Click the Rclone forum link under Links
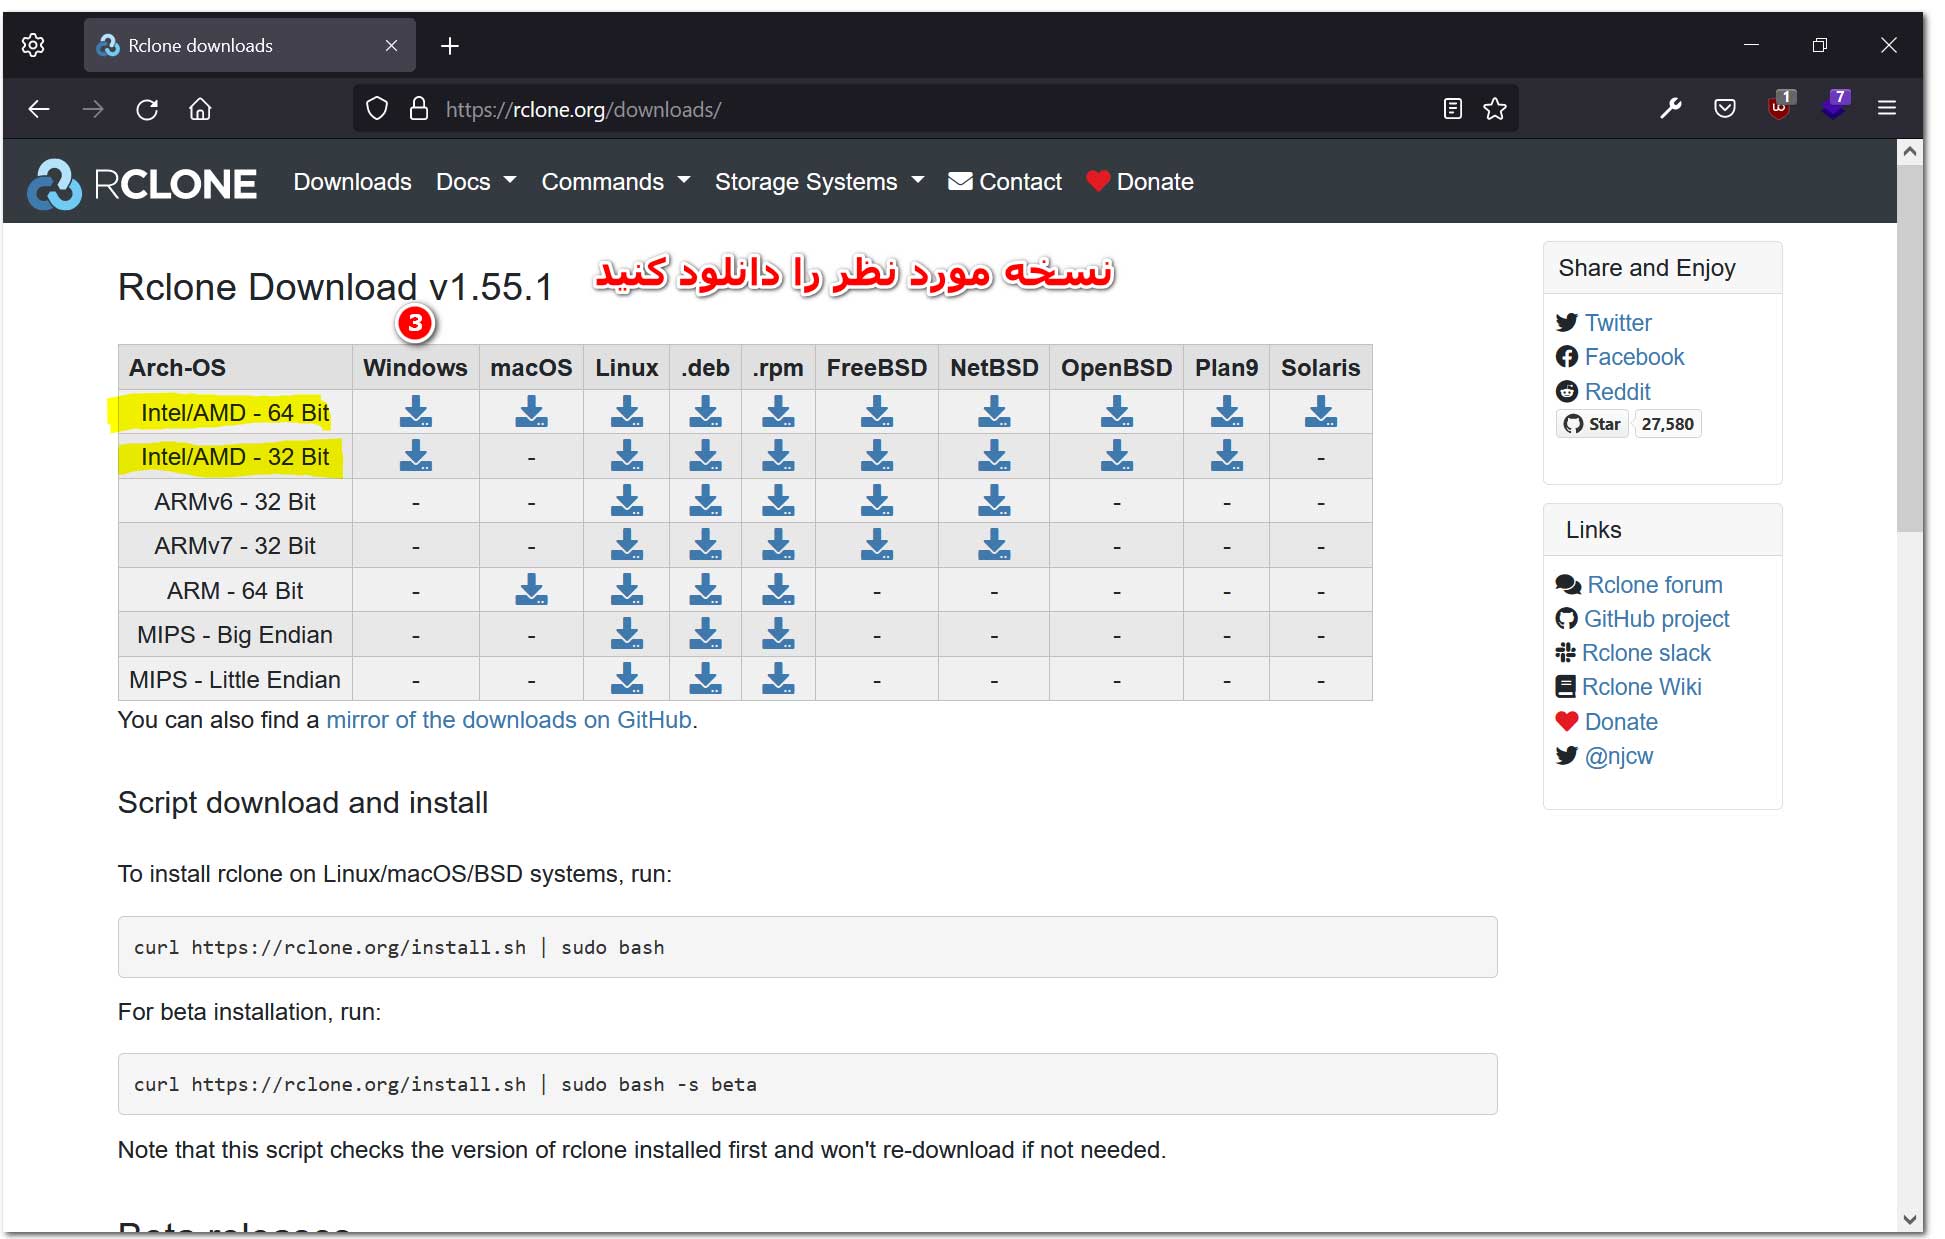 point(1653,585)
